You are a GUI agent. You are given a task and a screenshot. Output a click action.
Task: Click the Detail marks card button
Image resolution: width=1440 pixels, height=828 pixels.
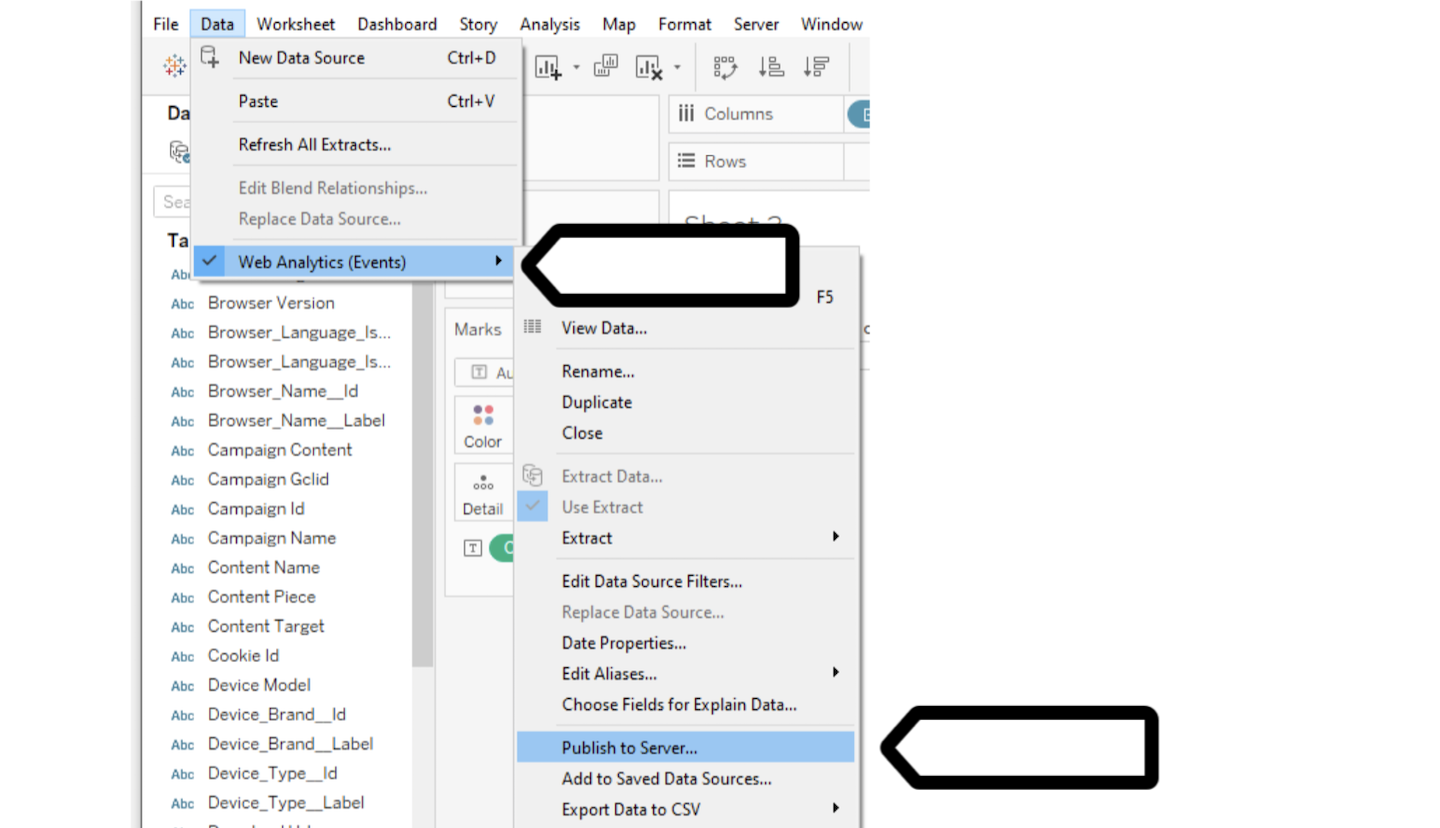click(x=483, y=493)
